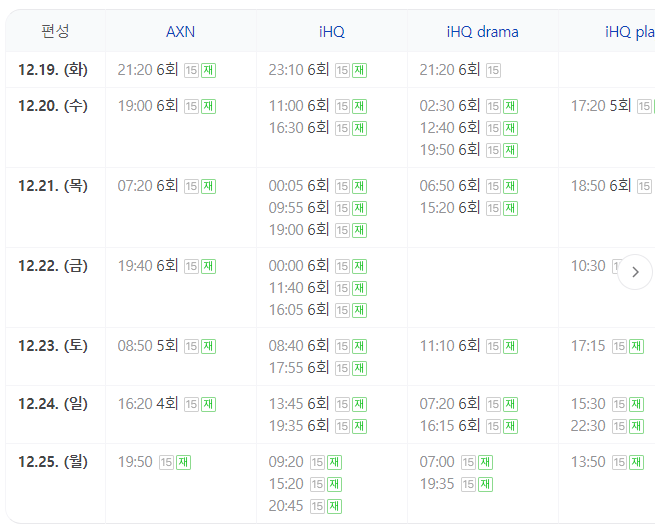Click iHQ 11:40 6회 entry
This screenshot has height=532, width=655.
(x=318, y=288)
